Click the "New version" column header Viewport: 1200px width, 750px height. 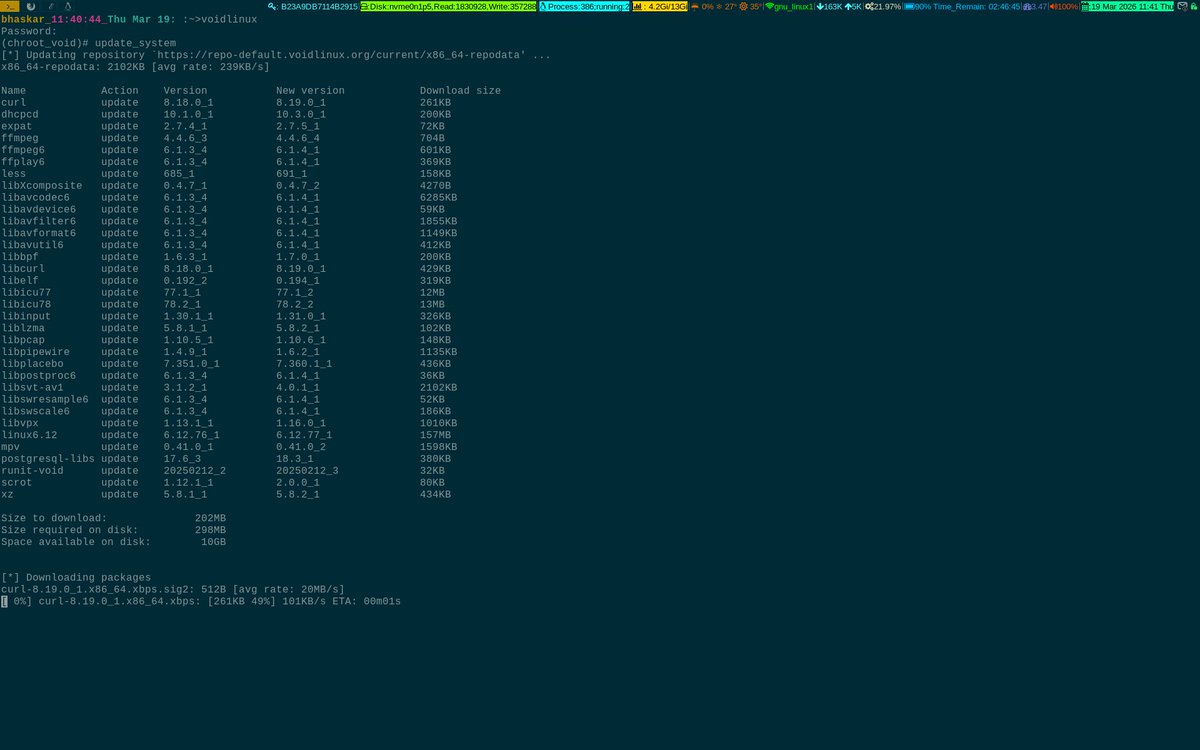(310, 90)
